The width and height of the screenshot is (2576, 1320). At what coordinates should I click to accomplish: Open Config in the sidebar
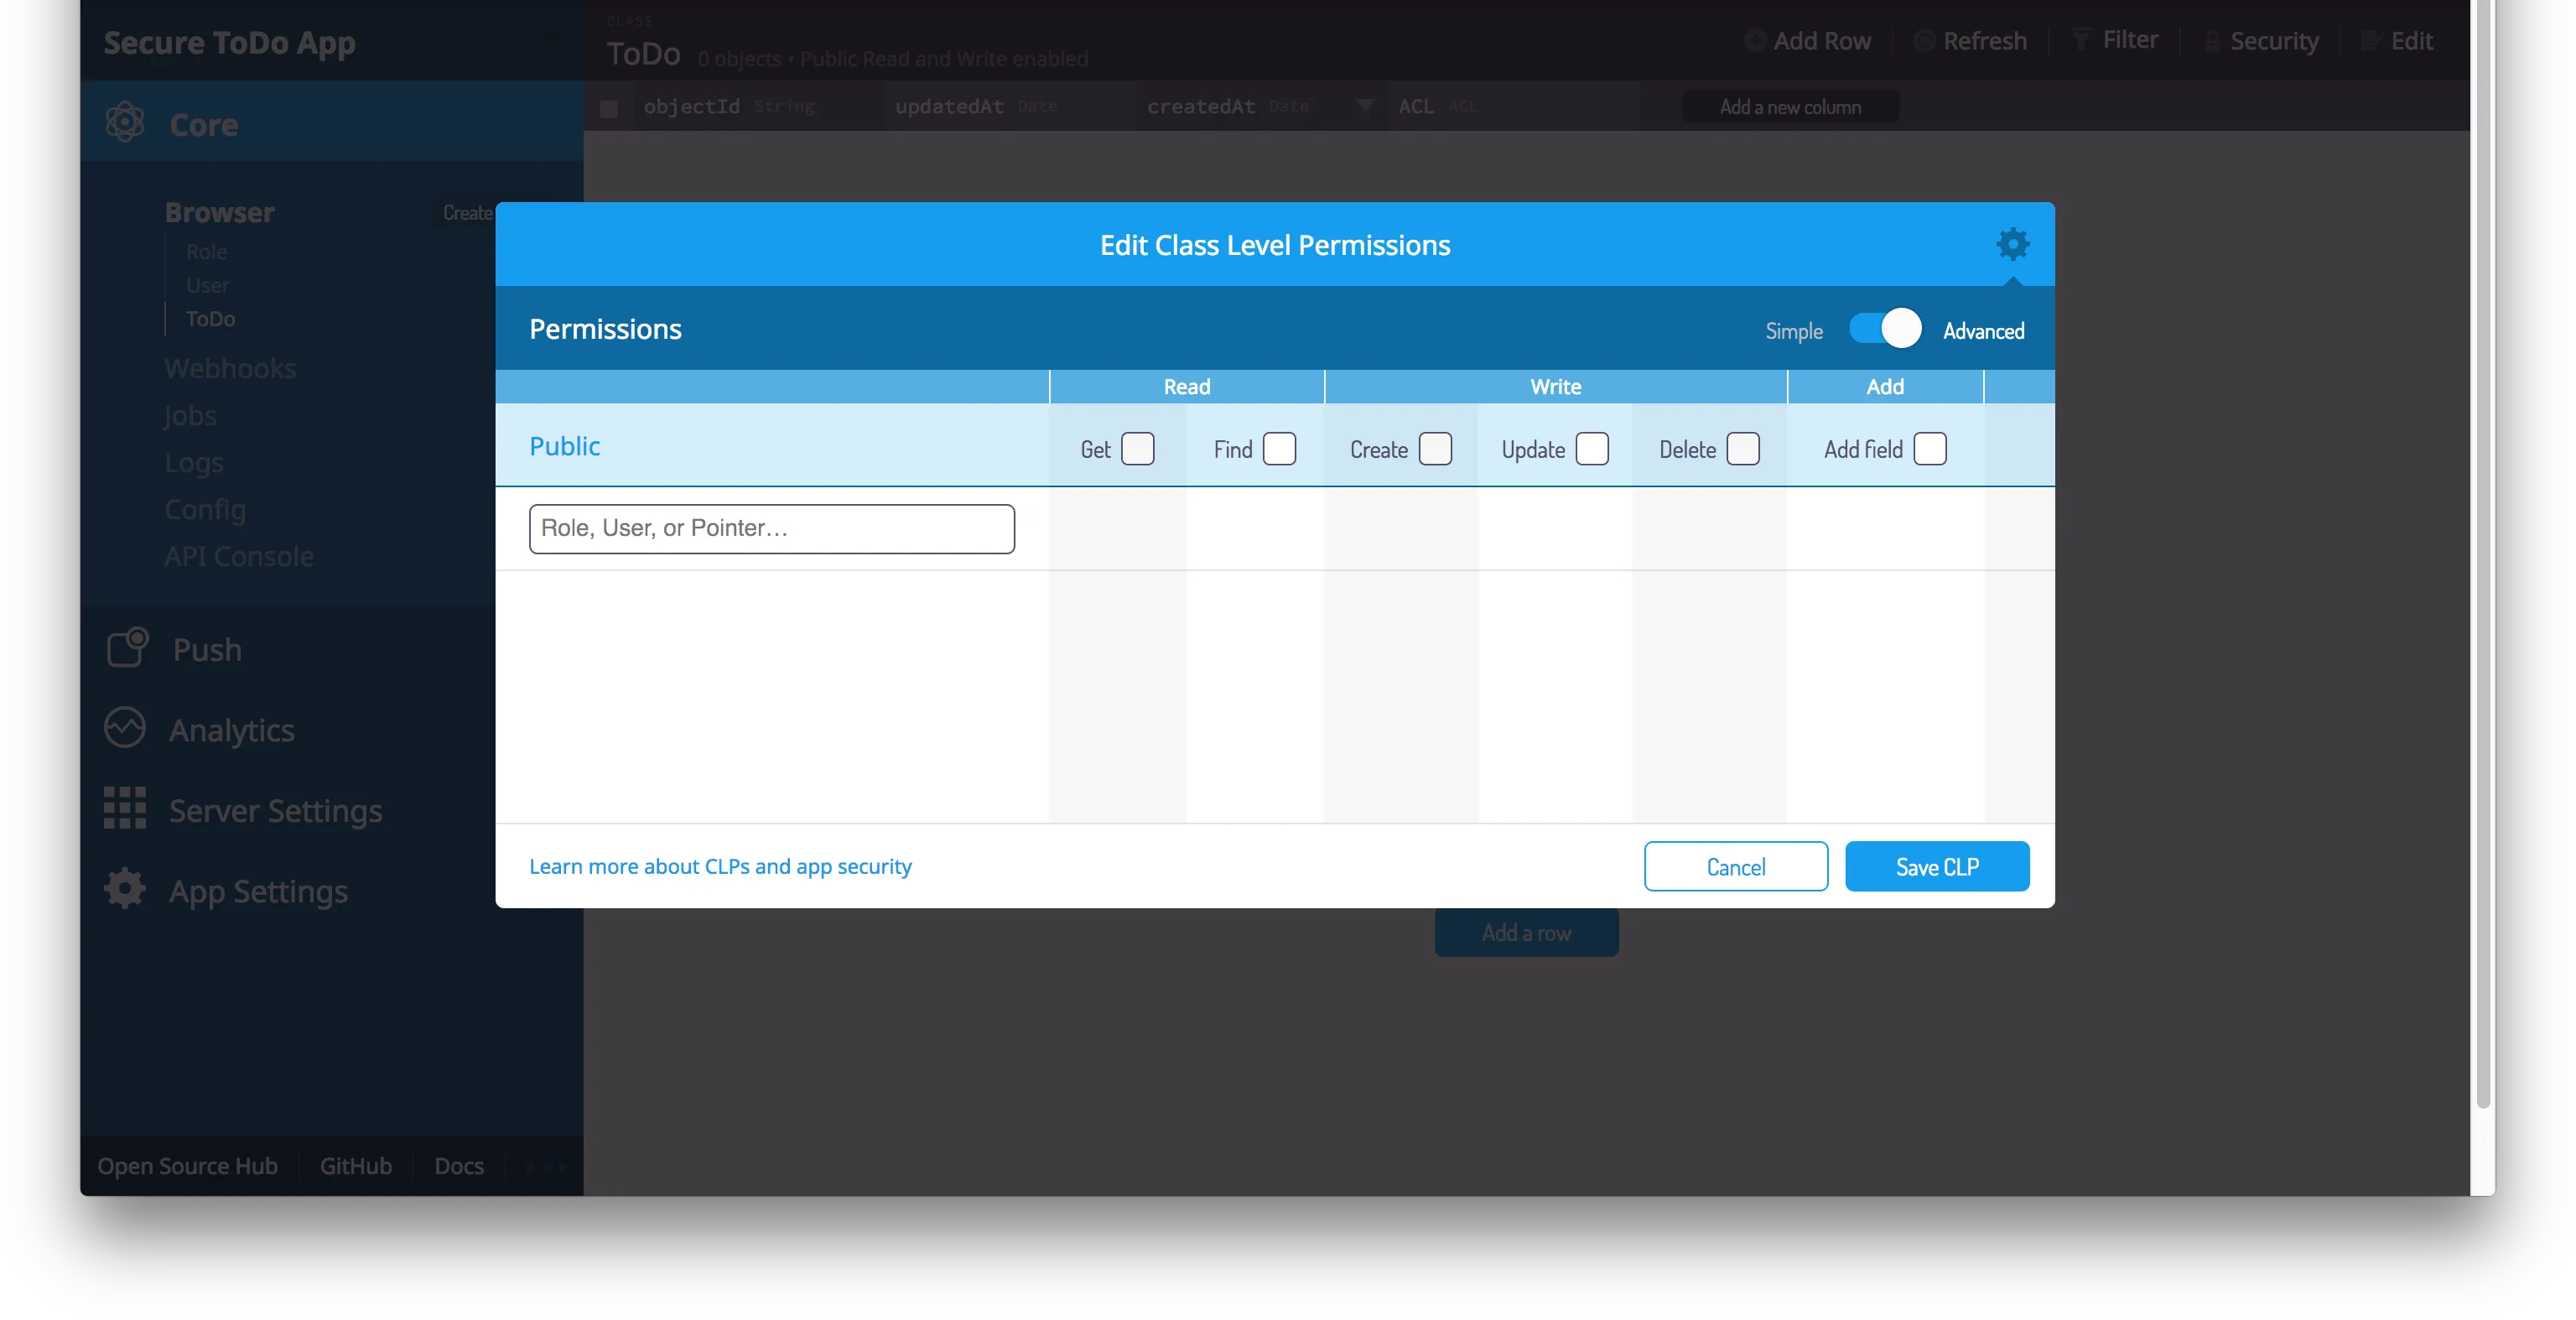click(x=205, y=509)
